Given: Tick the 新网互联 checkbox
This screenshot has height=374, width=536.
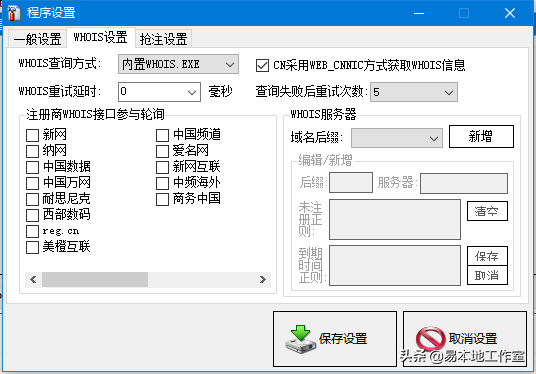Looking at the screenshot, I should (162, 167).
